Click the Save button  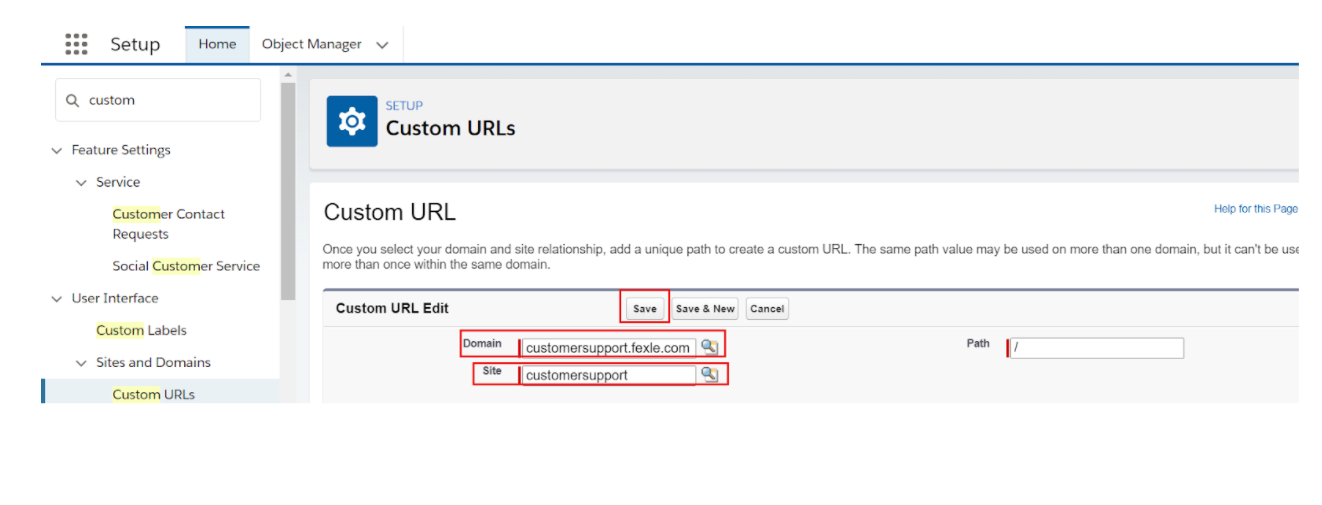coord(645,308)
